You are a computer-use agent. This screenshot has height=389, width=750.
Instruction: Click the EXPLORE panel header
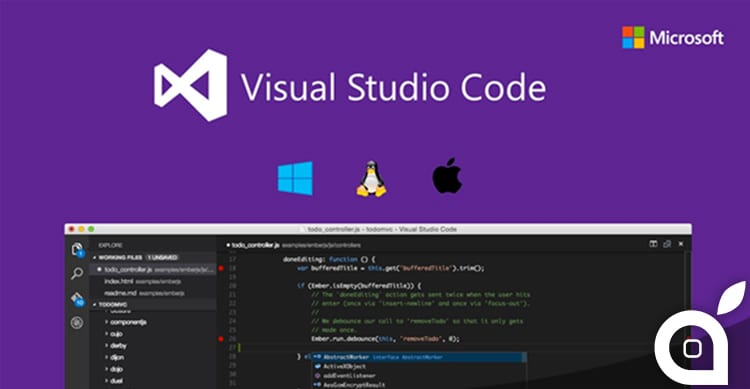(110, 245)
